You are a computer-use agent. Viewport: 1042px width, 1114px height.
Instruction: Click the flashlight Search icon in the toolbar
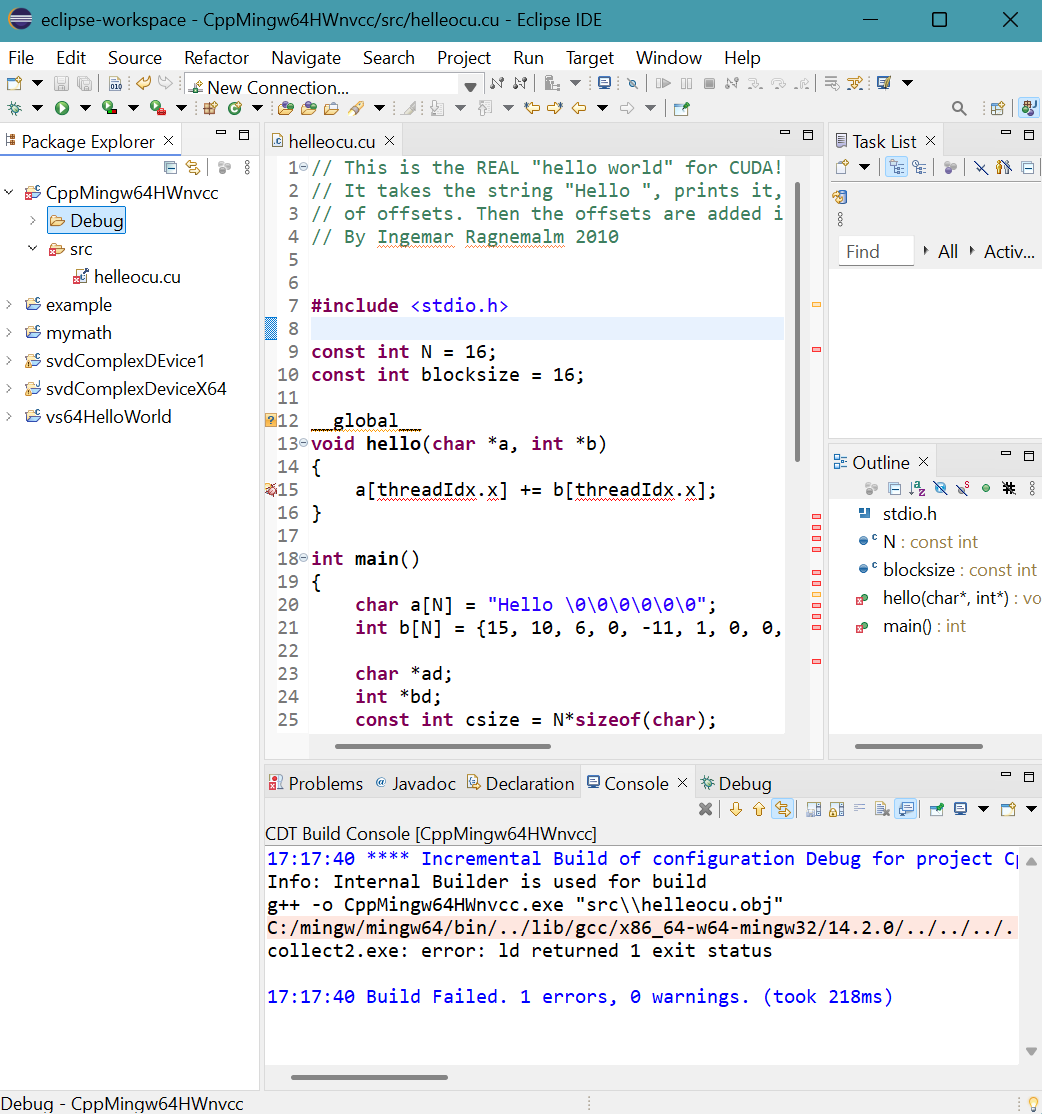[356, 108]
